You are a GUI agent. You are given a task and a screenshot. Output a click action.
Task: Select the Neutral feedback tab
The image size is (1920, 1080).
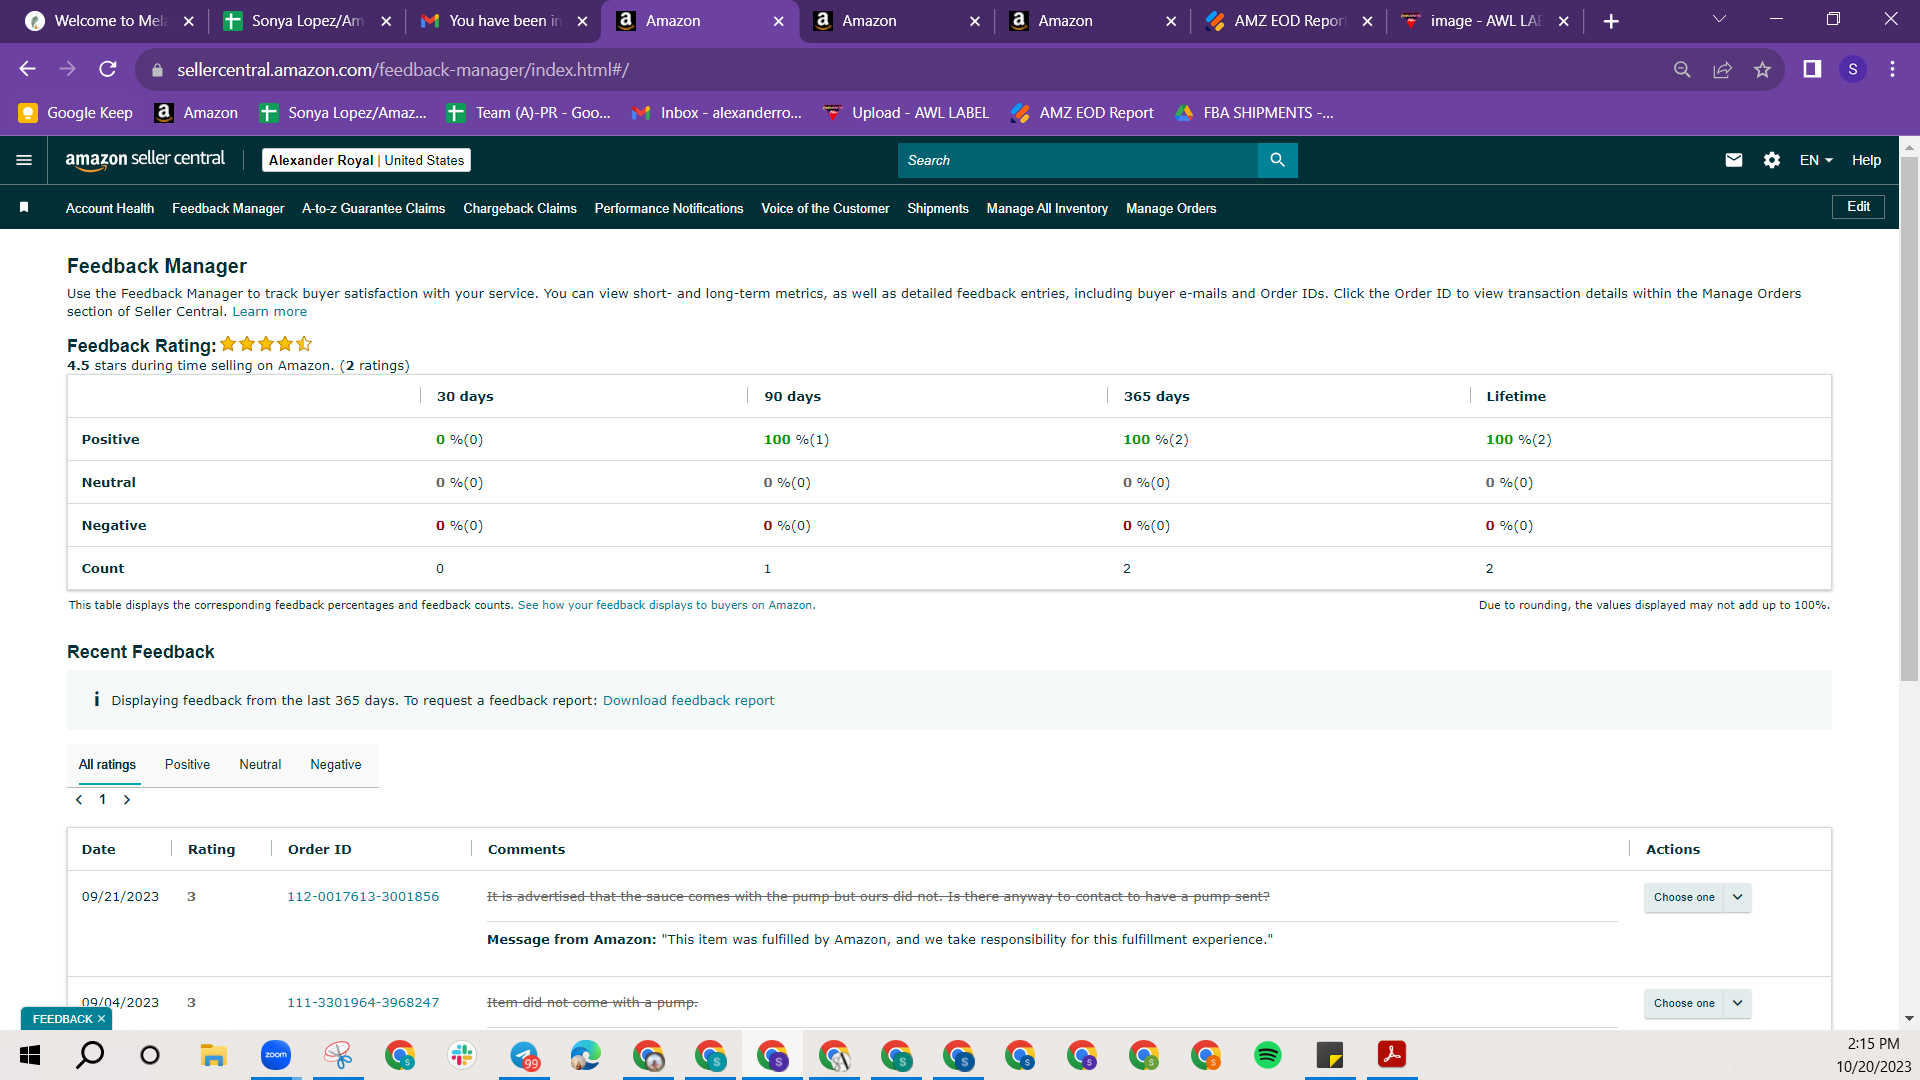(x=260, y=765)
